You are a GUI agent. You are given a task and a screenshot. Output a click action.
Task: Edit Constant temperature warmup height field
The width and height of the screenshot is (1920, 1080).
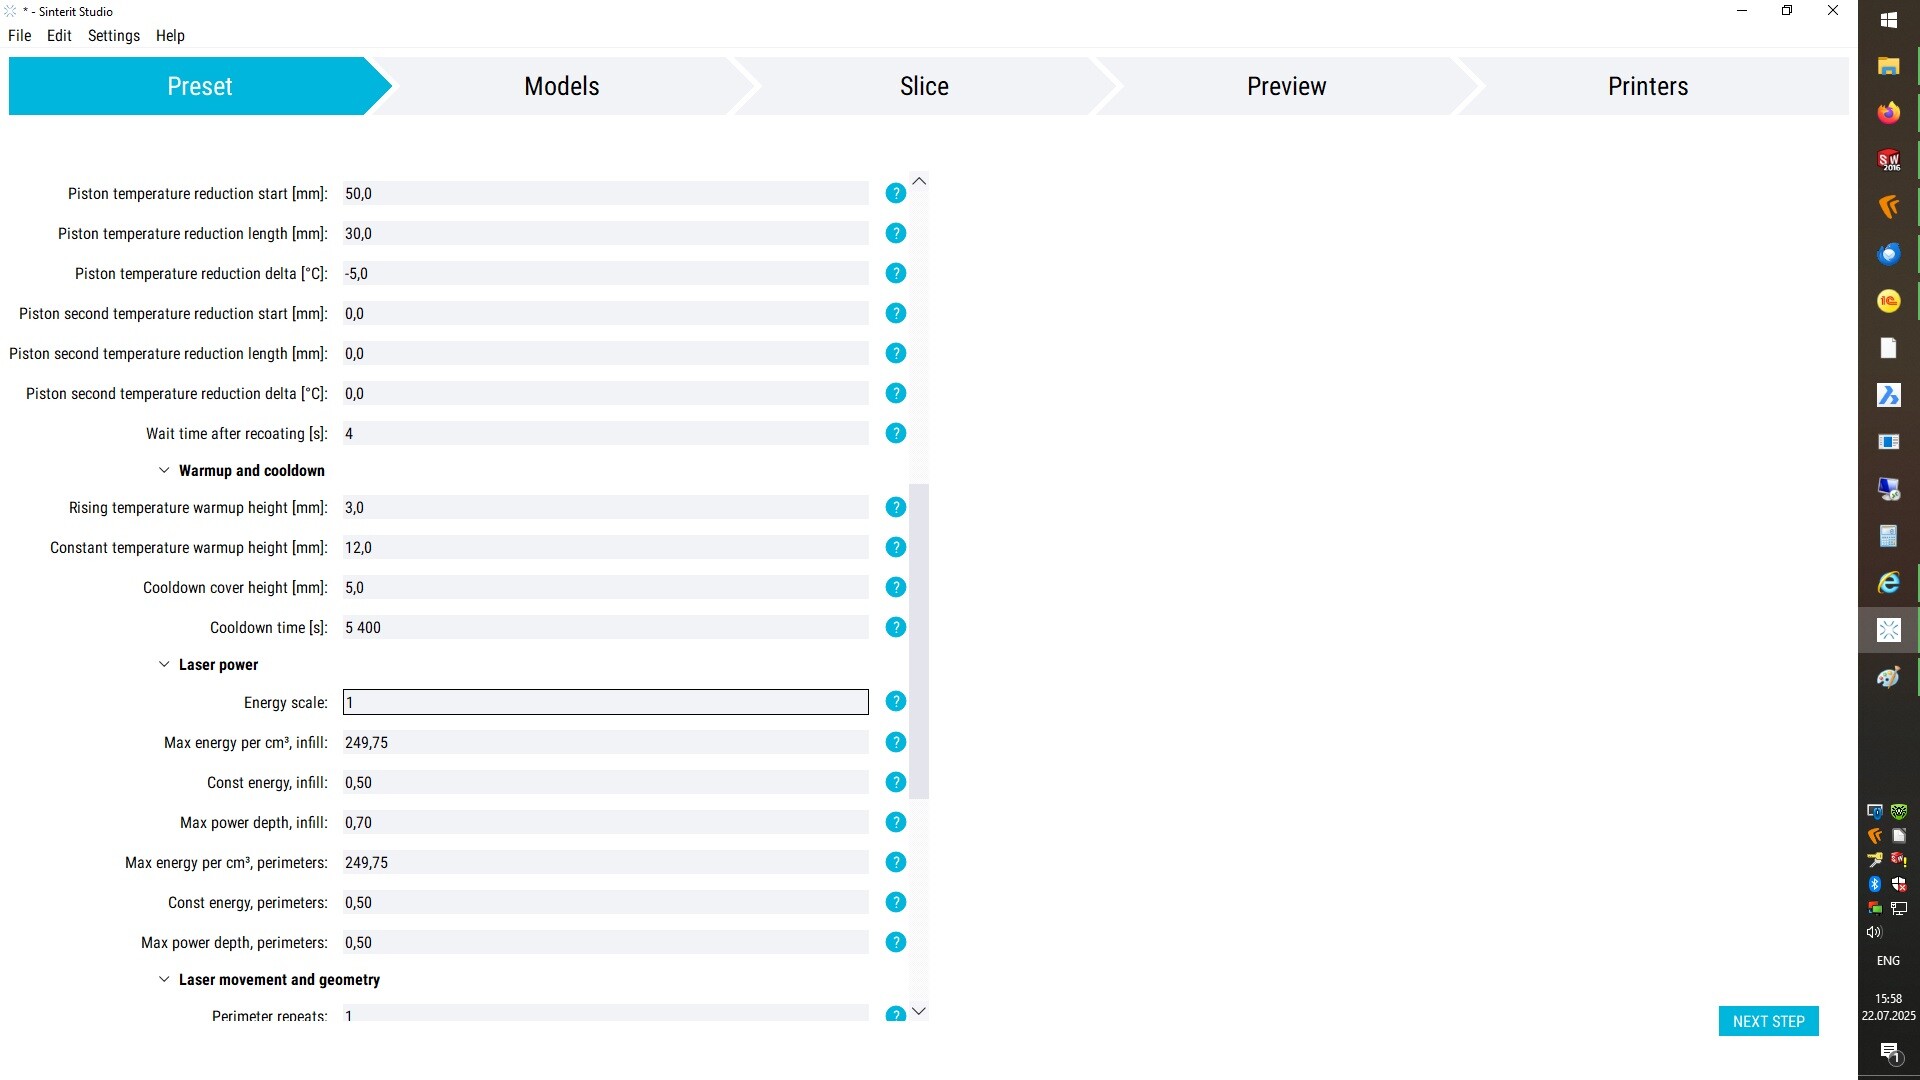pyautogui.click(x=605, y=547)
